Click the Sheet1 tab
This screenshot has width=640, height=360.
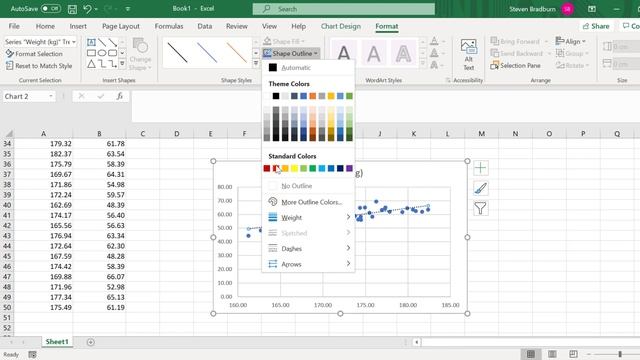pos(57,342)
